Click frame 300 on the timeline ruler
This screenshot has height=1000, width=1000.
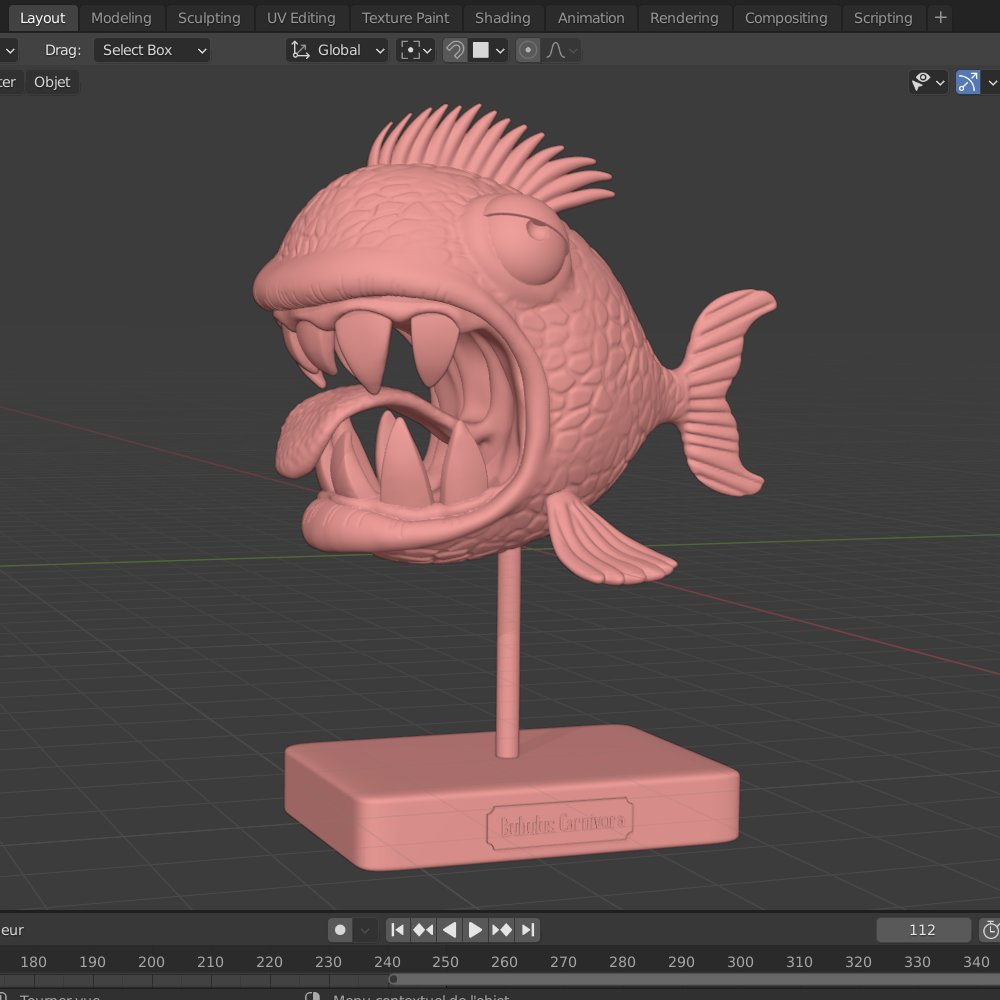coord(740,962)
